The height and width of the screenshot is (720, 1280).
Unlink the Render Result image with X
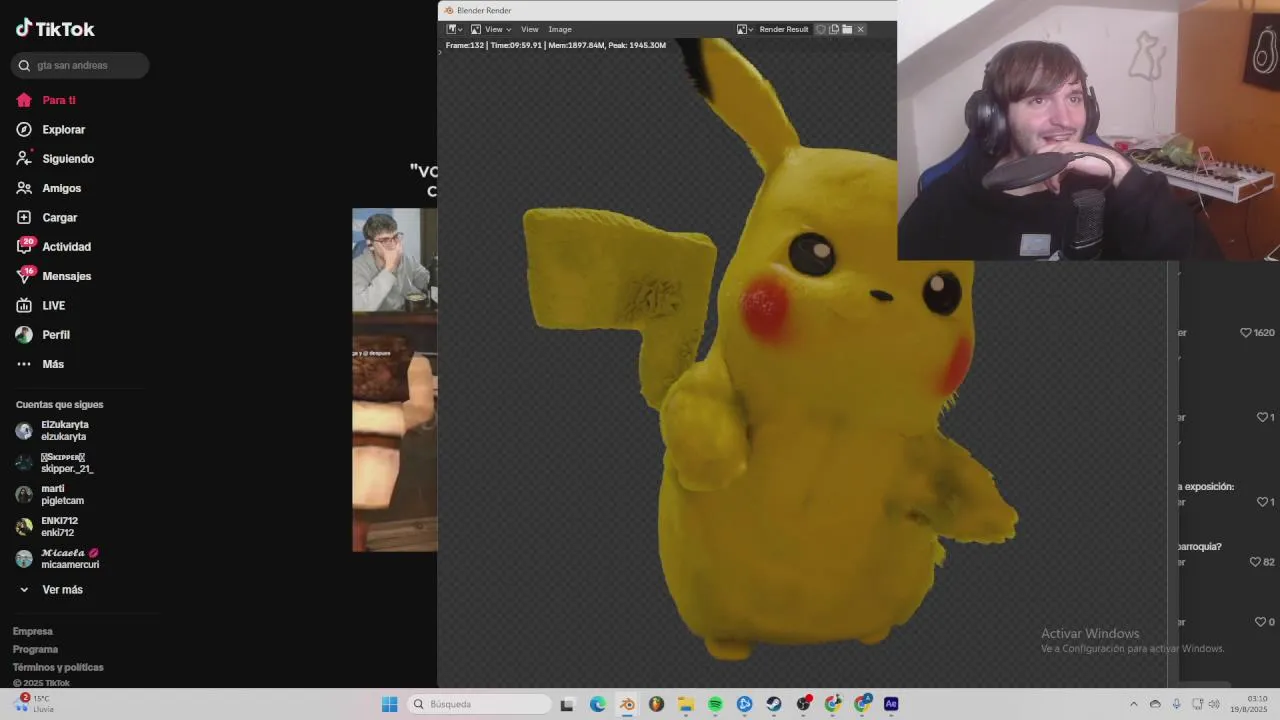pyautogui.click(x=860, y=29)
